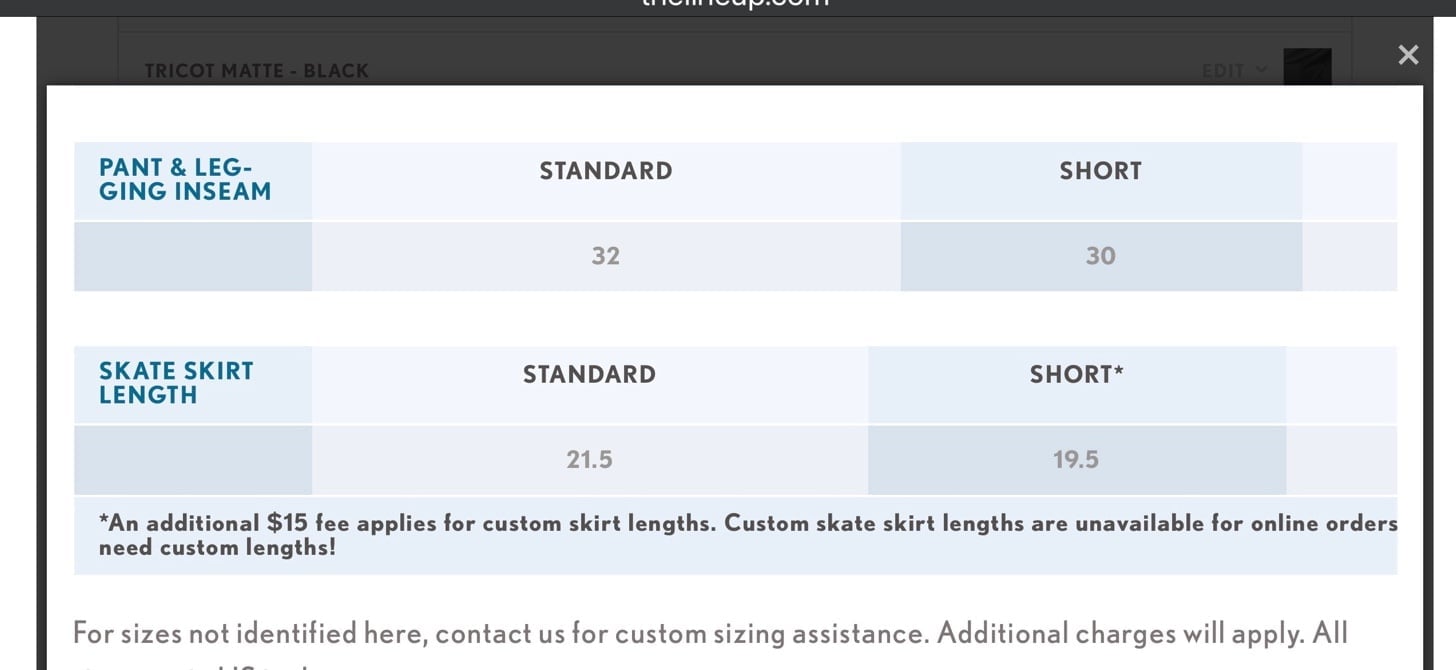Screen dimensions: 1456x670
Task: Select the 32 inseam value
Action: [x=605, y=256]
